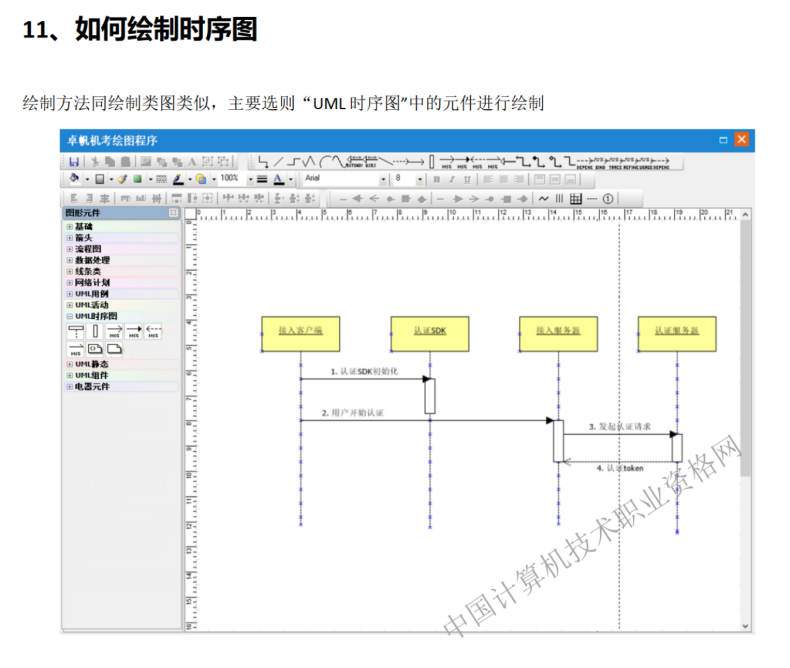This screenshot has height=668, width=790.
Task: Click the vertical scrollbar up arrow
Action: pyautogui.click(x=745, y=215)
